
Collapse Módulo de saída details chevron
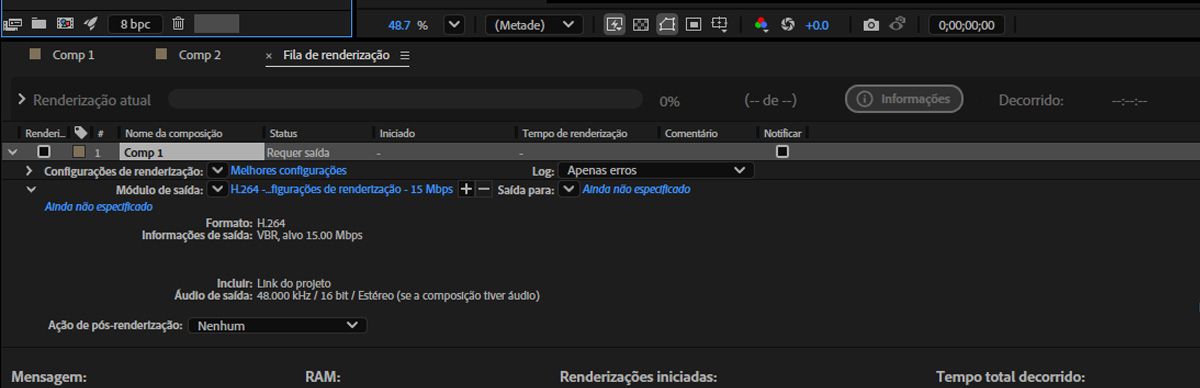click(x=30, y=189)
